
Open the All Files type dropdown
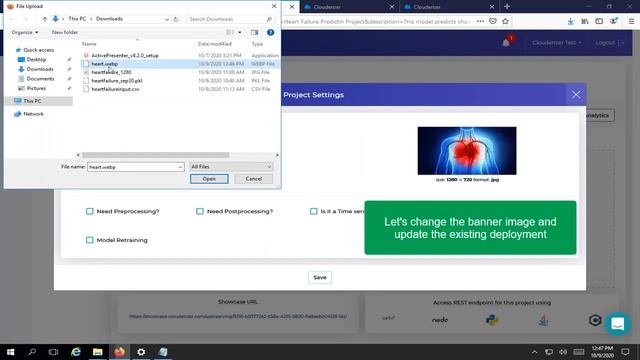(231, 167)
